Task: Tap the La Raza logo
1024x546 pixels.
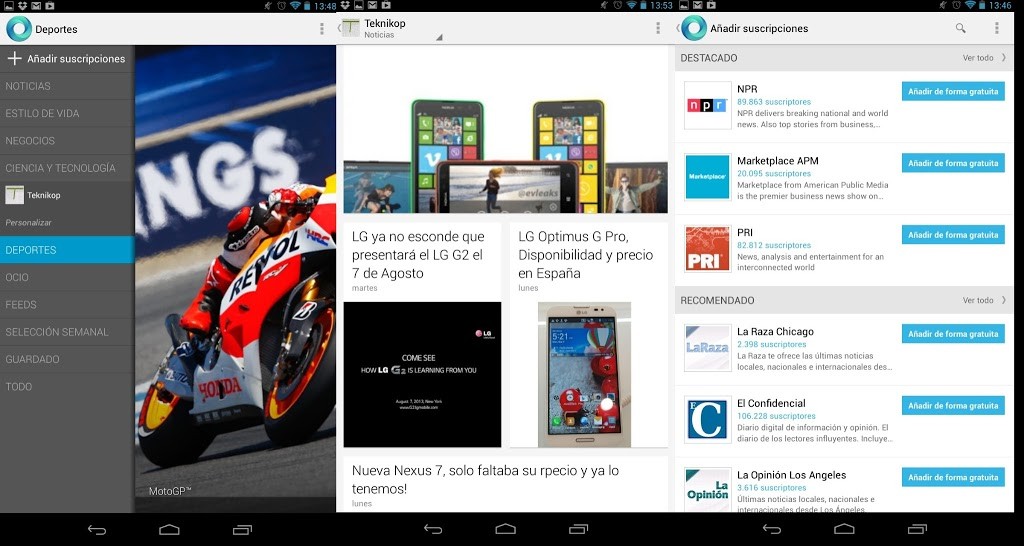Action: point(707,347)
